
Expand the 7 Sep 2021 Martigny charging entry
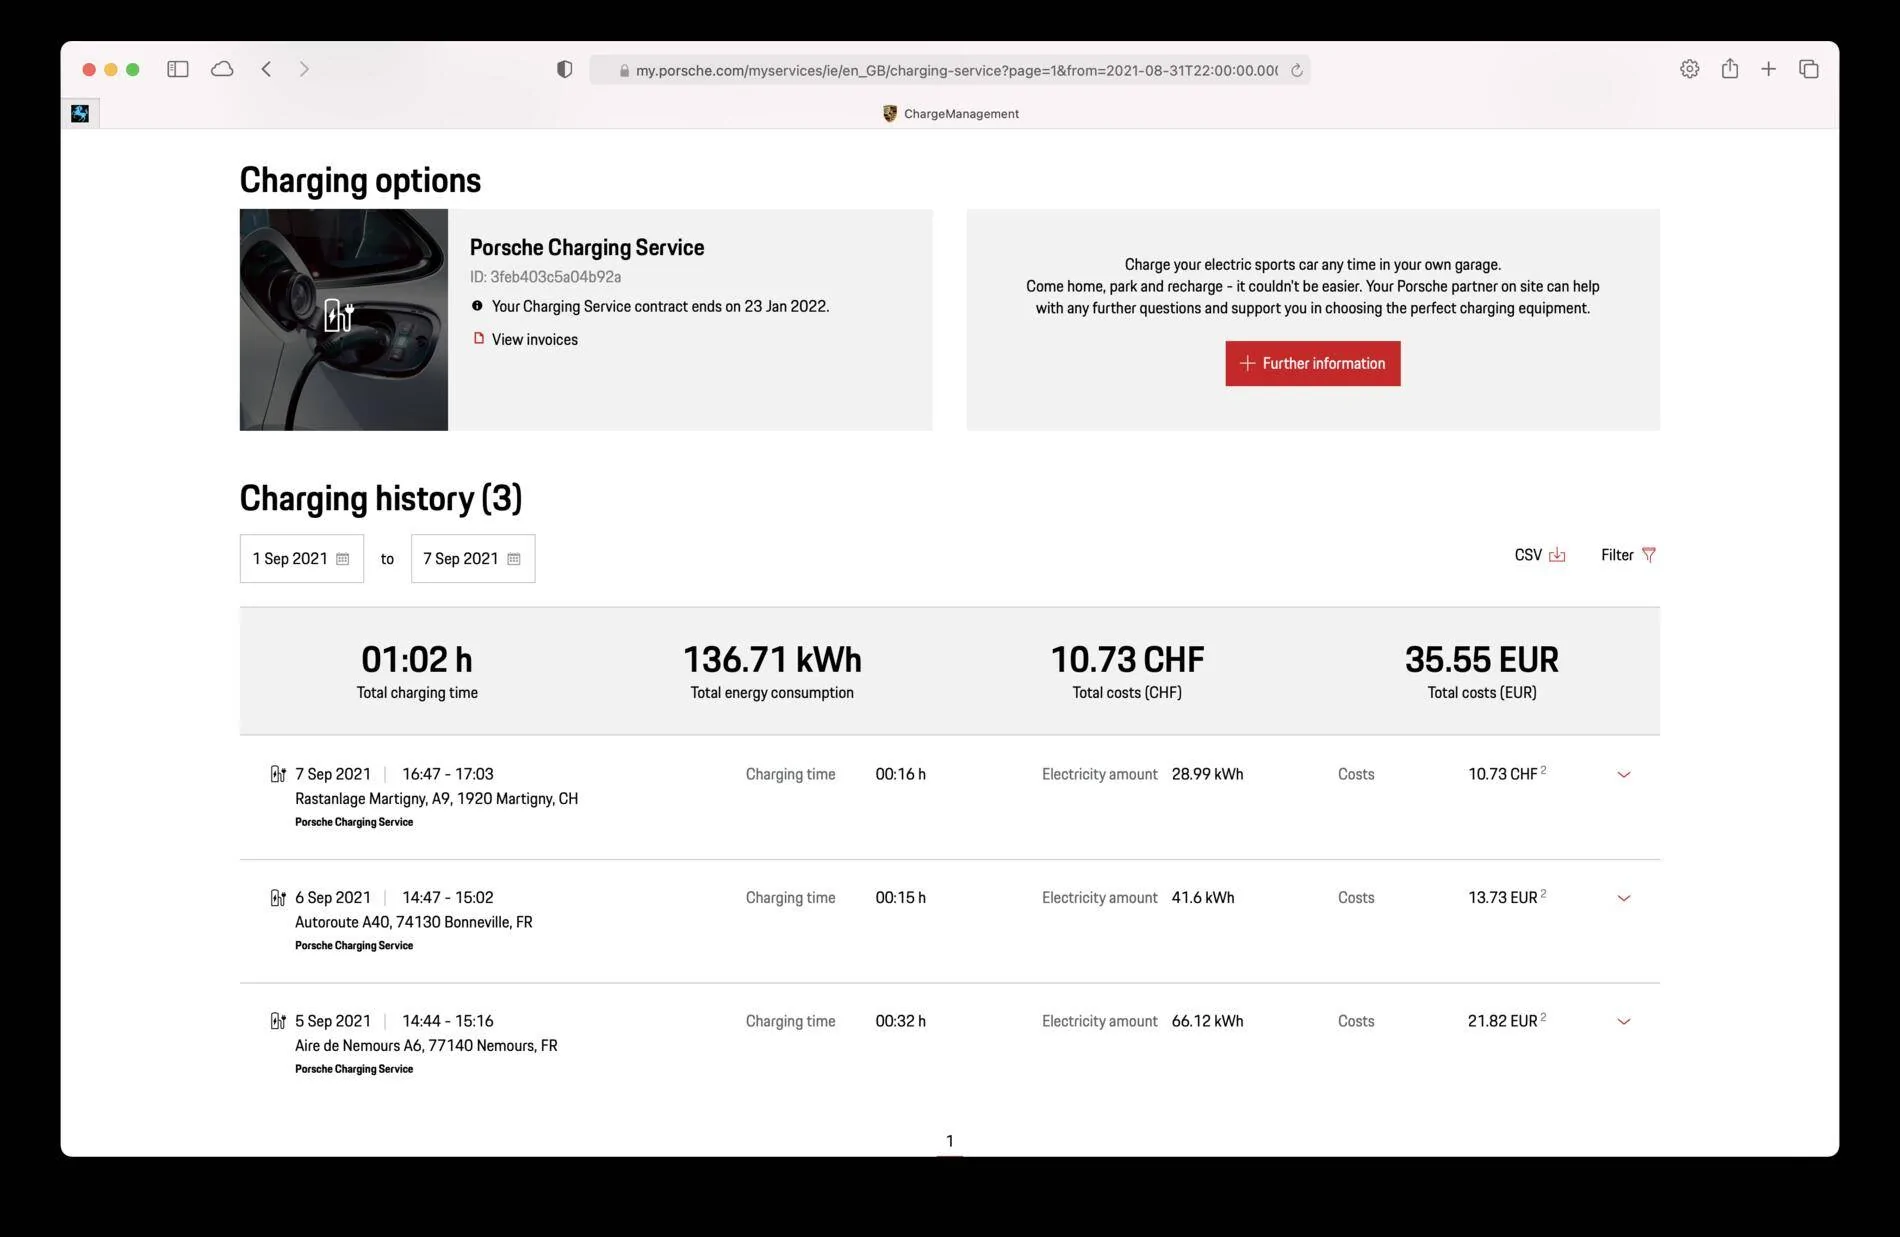[x=1624, y=774]
